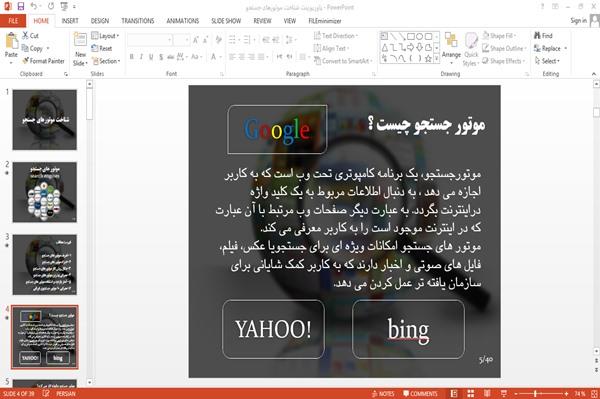The width and height of the screenshot is (600, 399).
Task: Select the star shape in Drawing gallery
Action: point(428,59)
